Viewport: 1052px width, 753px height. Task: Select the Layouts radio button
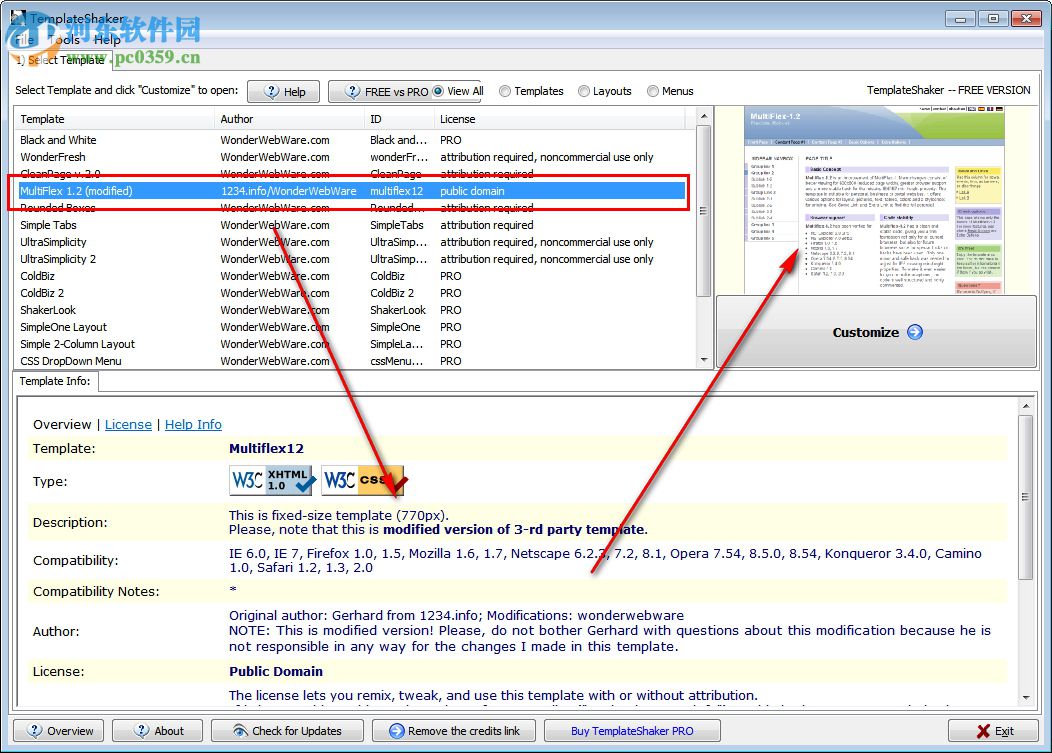coord(584,91)
